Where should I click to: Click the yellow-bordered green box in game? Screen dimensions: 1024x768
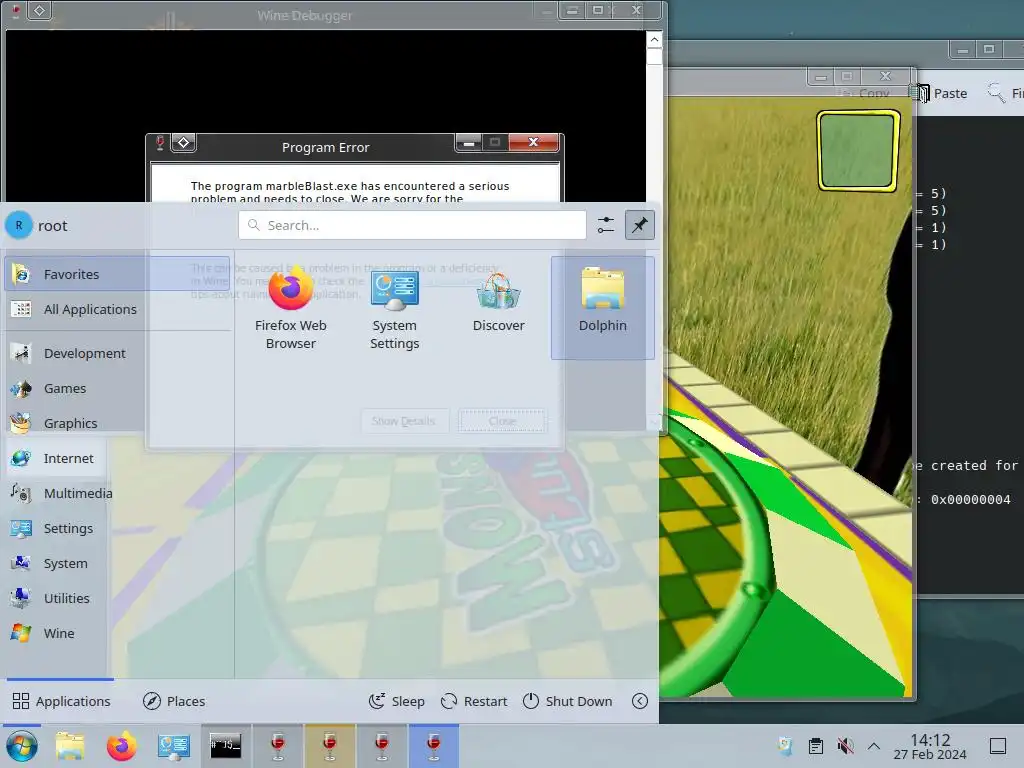pos(858,151)
